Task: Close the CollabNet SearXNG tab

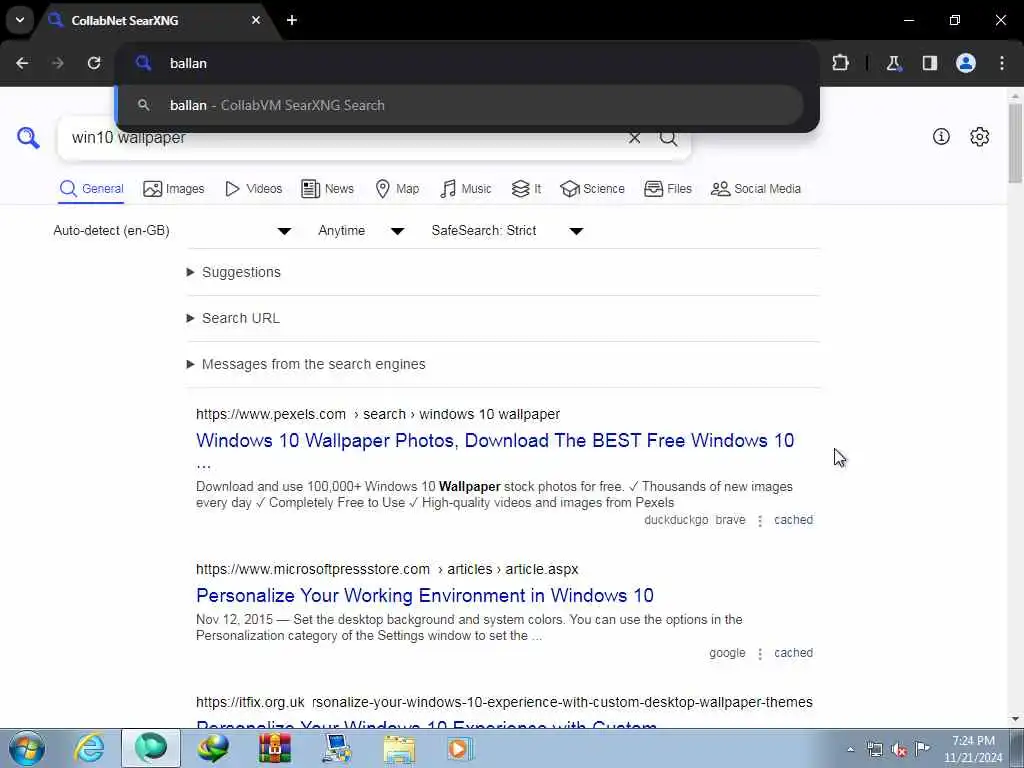Action: 256,20
